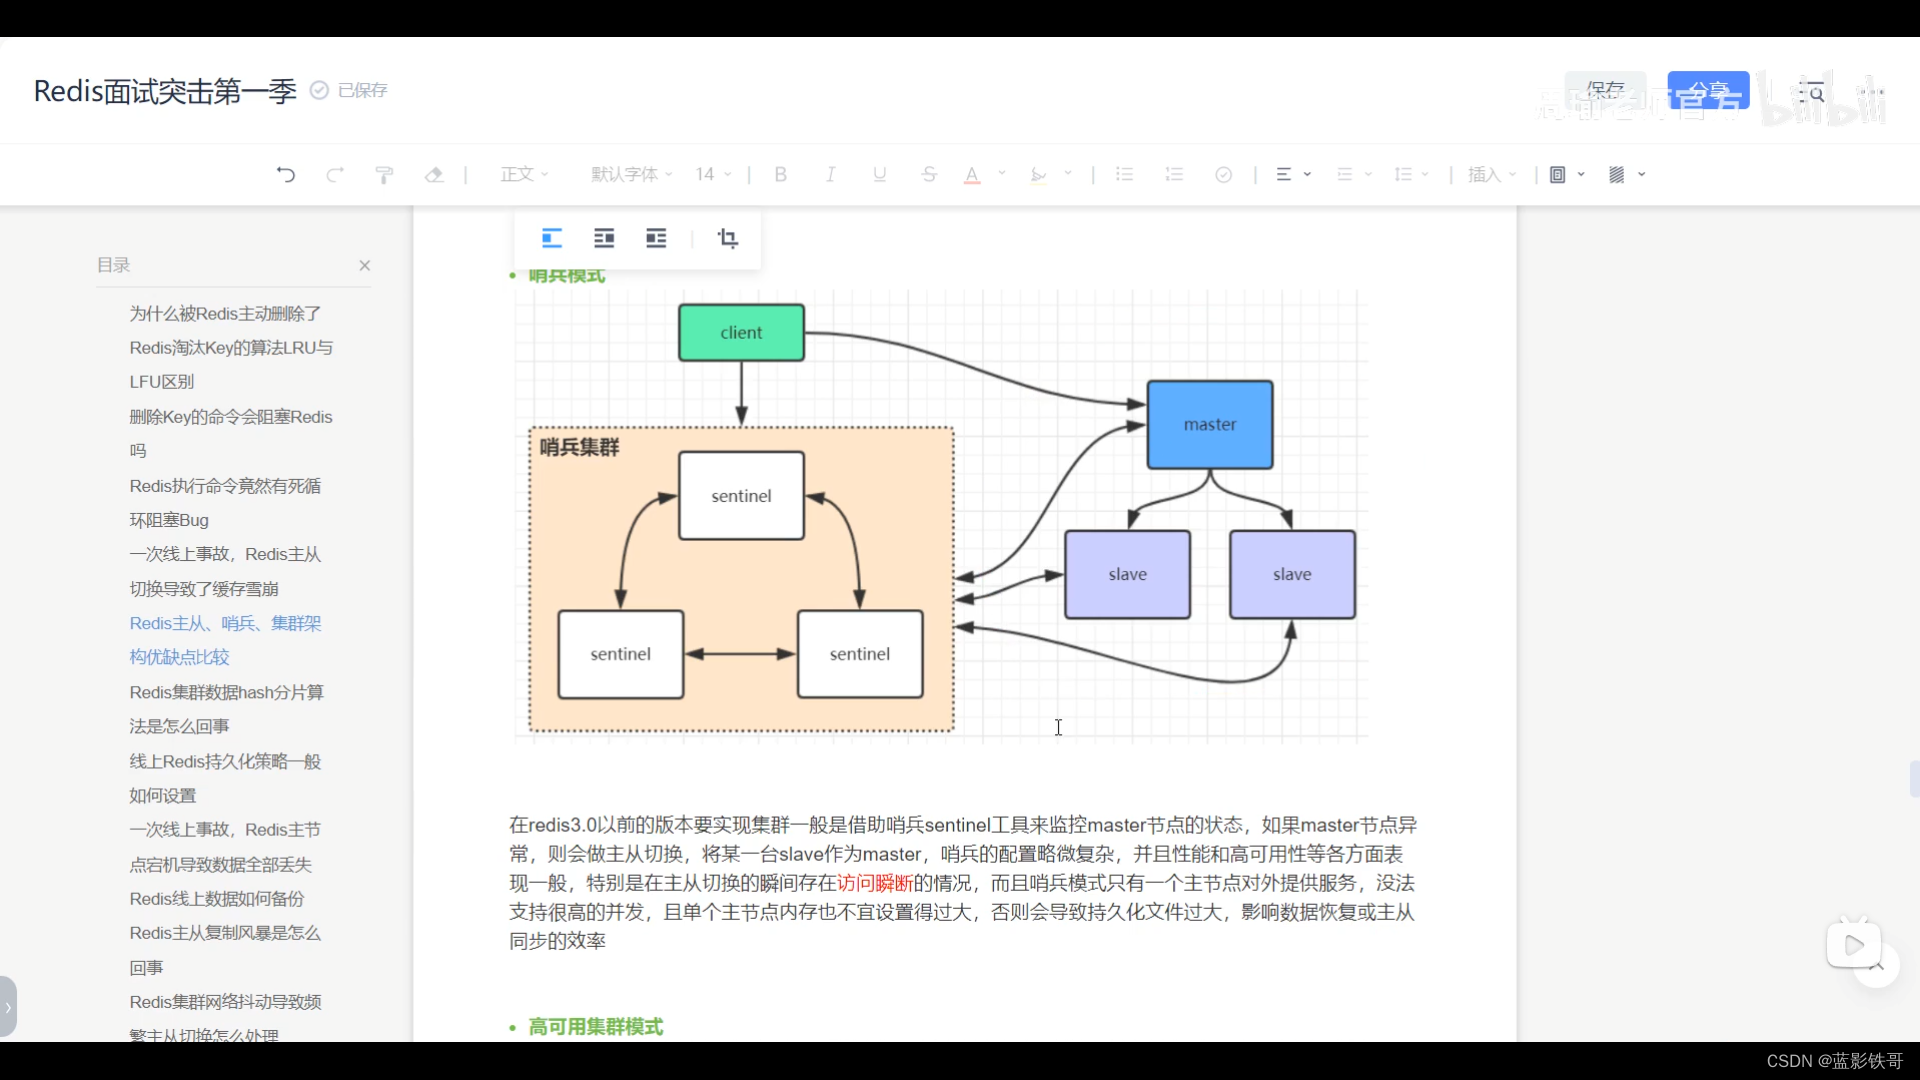Go to outline entry Redis执行命令竟然有死循环阻塞Bug
The width and height of the screenshot is (1920, 1080).
[x=226, y=503]
